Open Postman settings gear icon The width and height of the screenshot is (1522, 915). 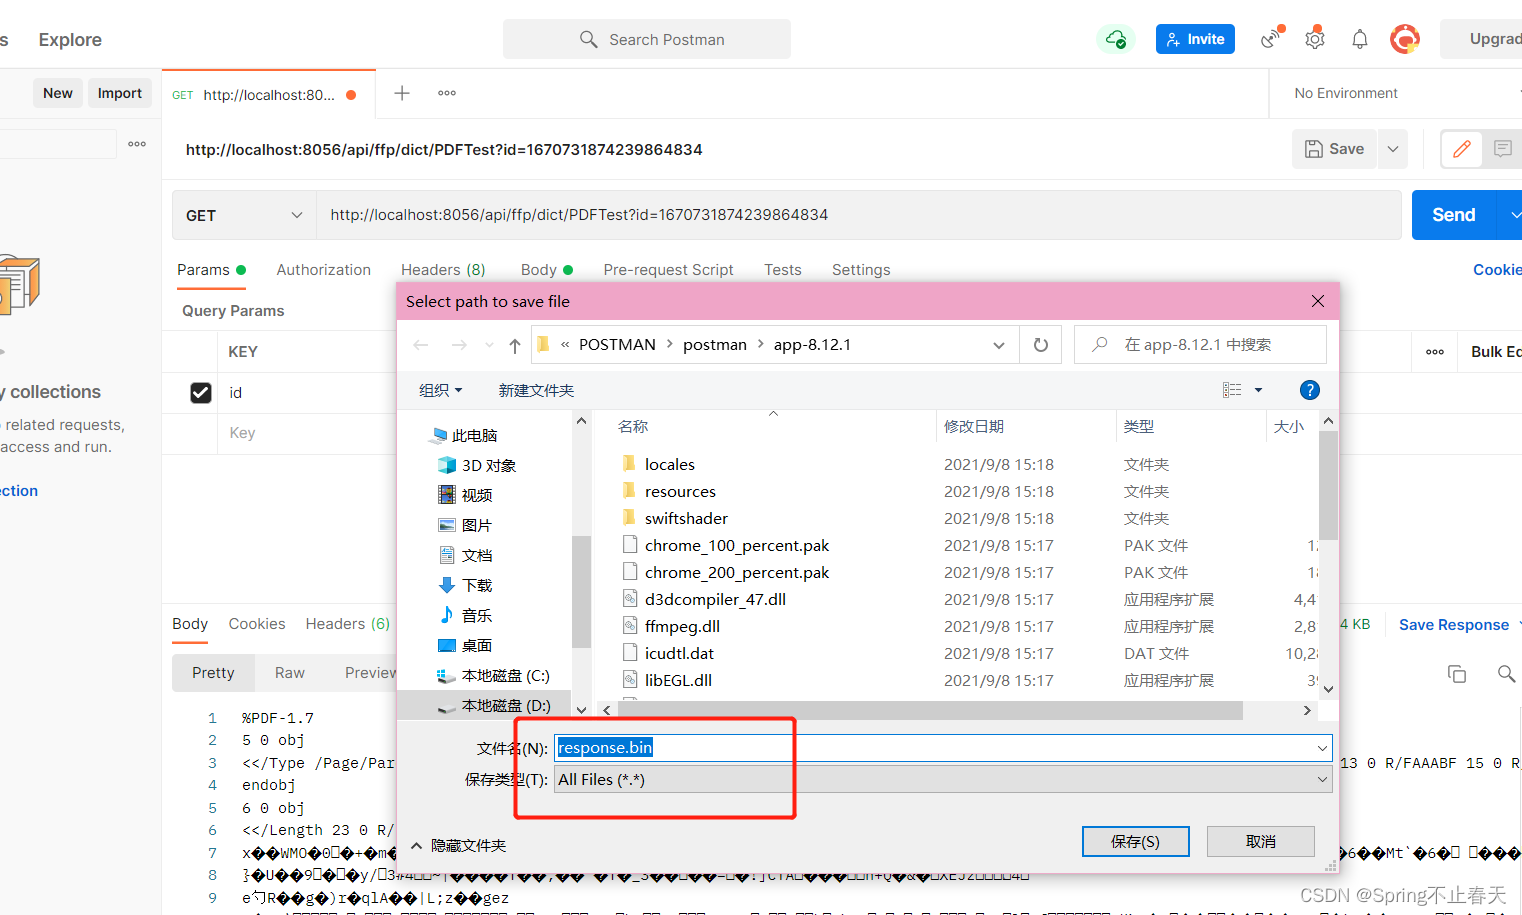point(1315,39)
